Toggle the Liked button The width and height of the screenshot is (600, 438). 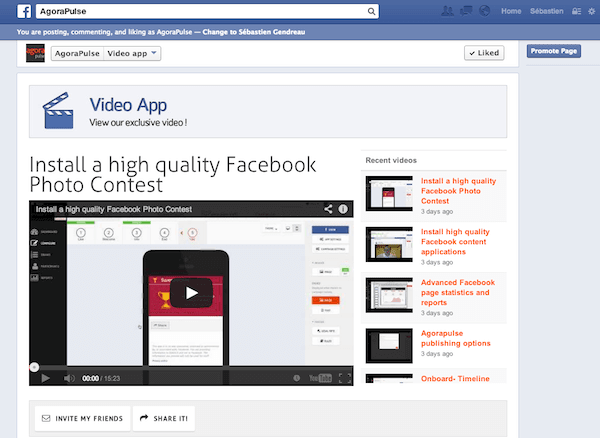(x=484, y=53)
